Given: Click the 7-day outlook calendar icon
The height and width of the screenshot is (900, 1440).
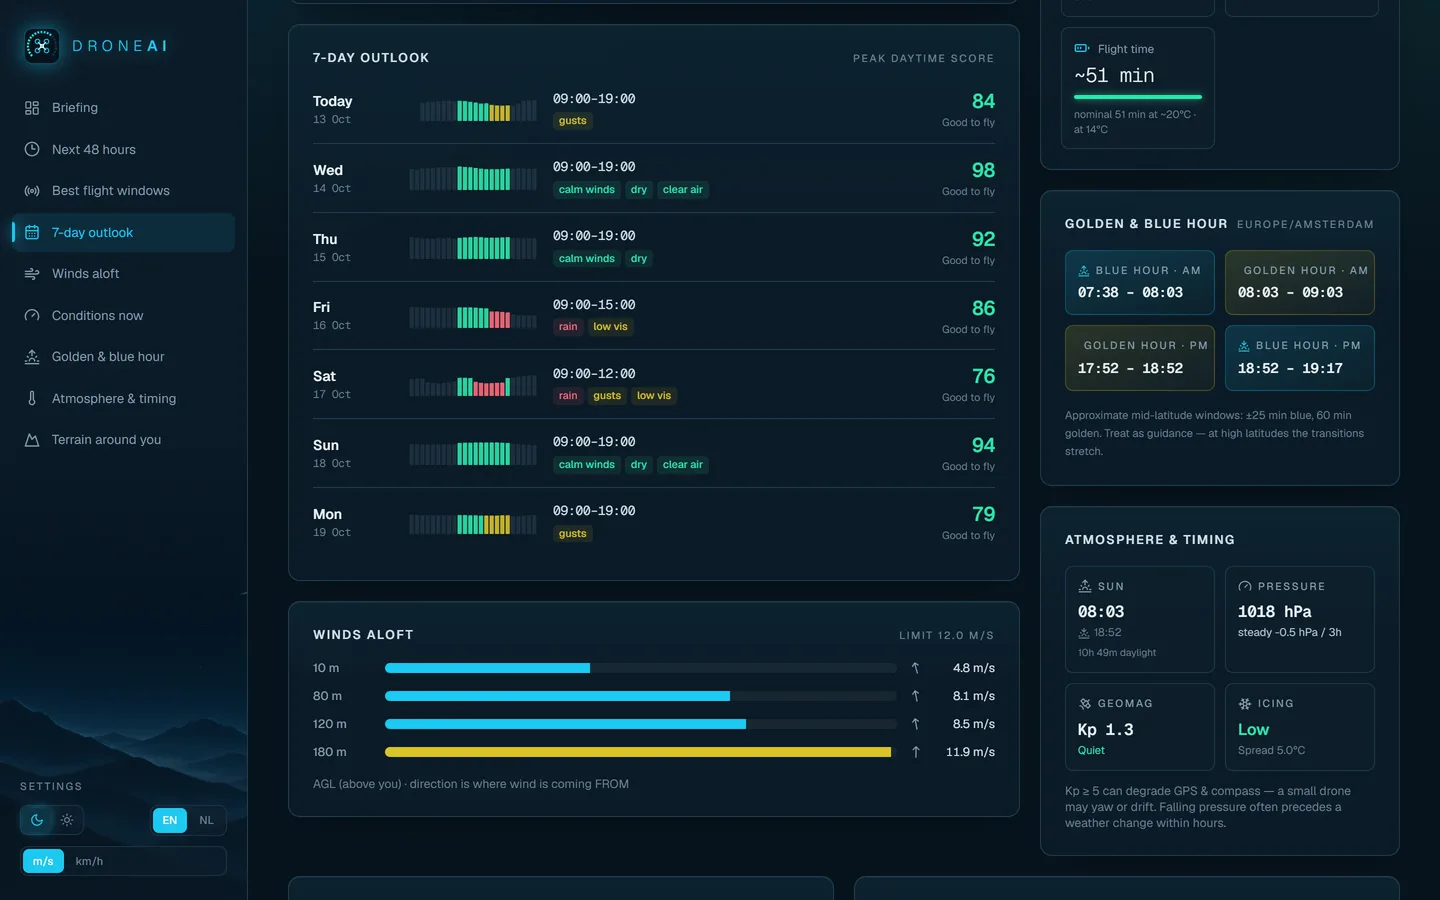Looking at the screenshot, I should click(32, 232).
